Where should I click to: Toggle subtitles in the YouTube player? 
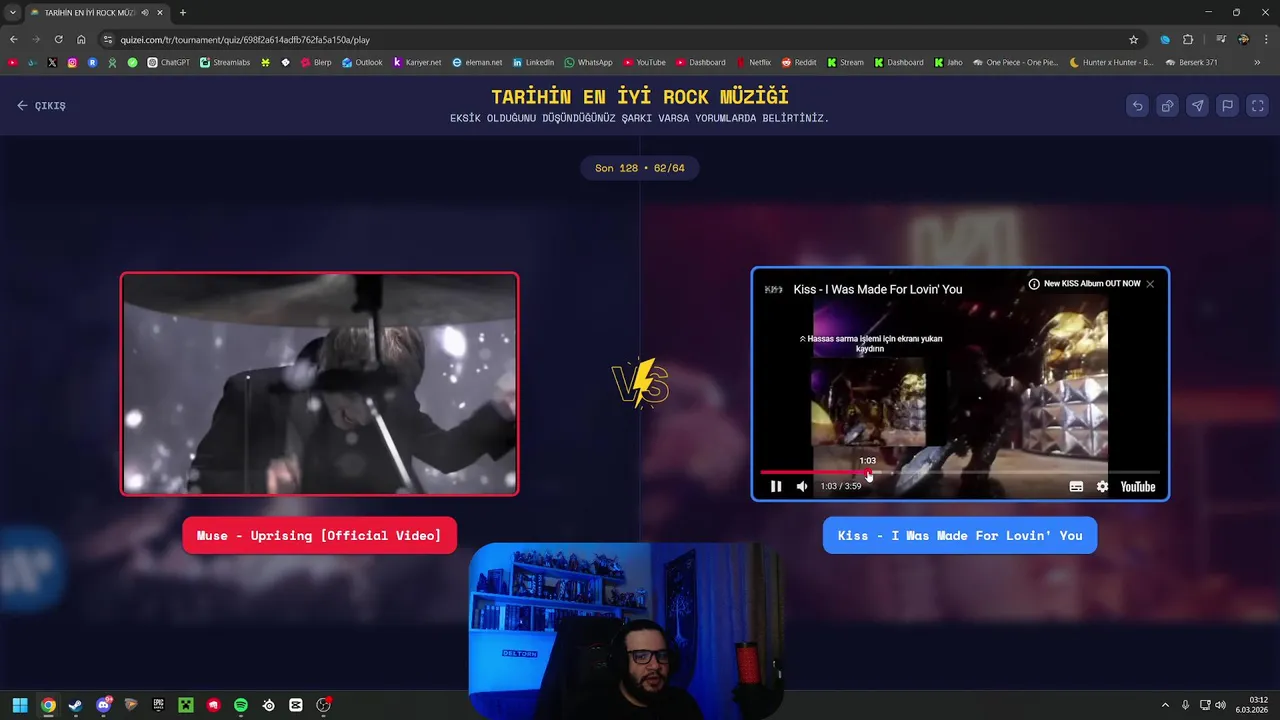click(1076, 487)
